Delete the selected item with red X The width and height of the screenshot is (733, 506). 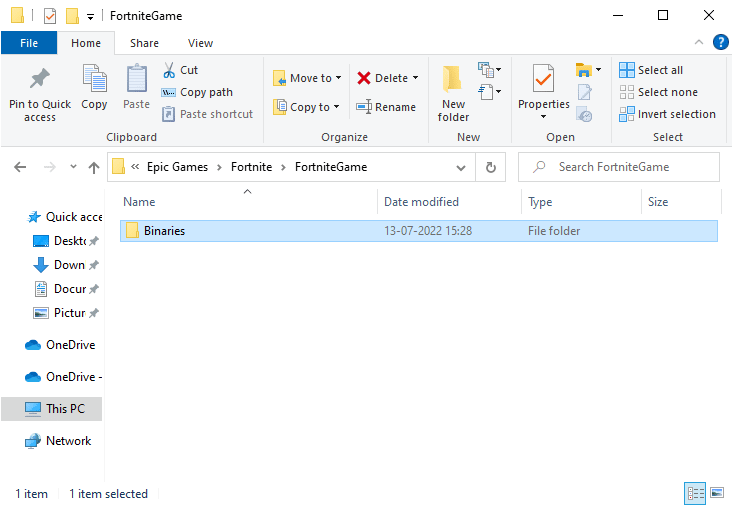(382, 78)
